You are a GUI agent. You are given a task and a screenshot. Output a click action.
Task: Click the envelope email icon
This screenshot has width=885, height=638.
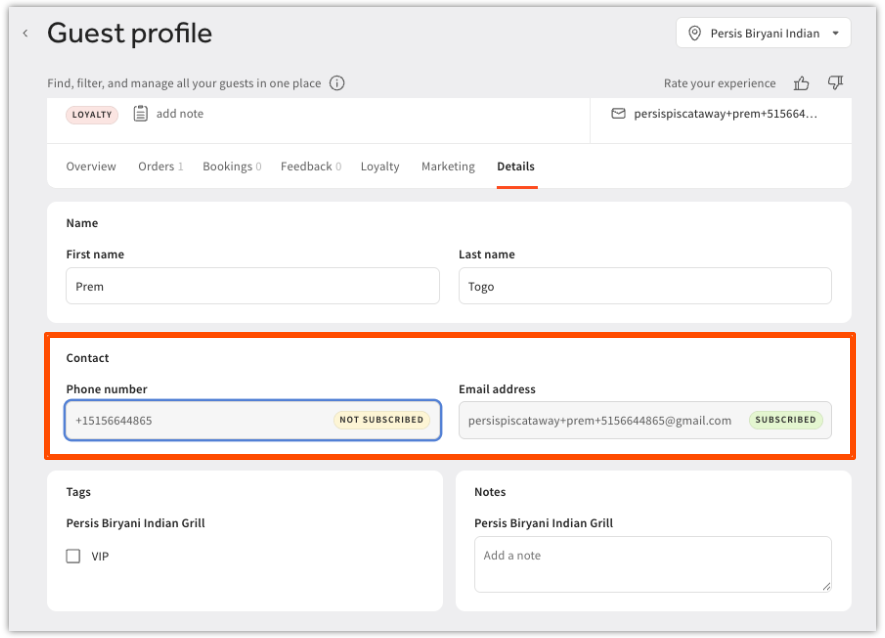click(x=618, y=114)
